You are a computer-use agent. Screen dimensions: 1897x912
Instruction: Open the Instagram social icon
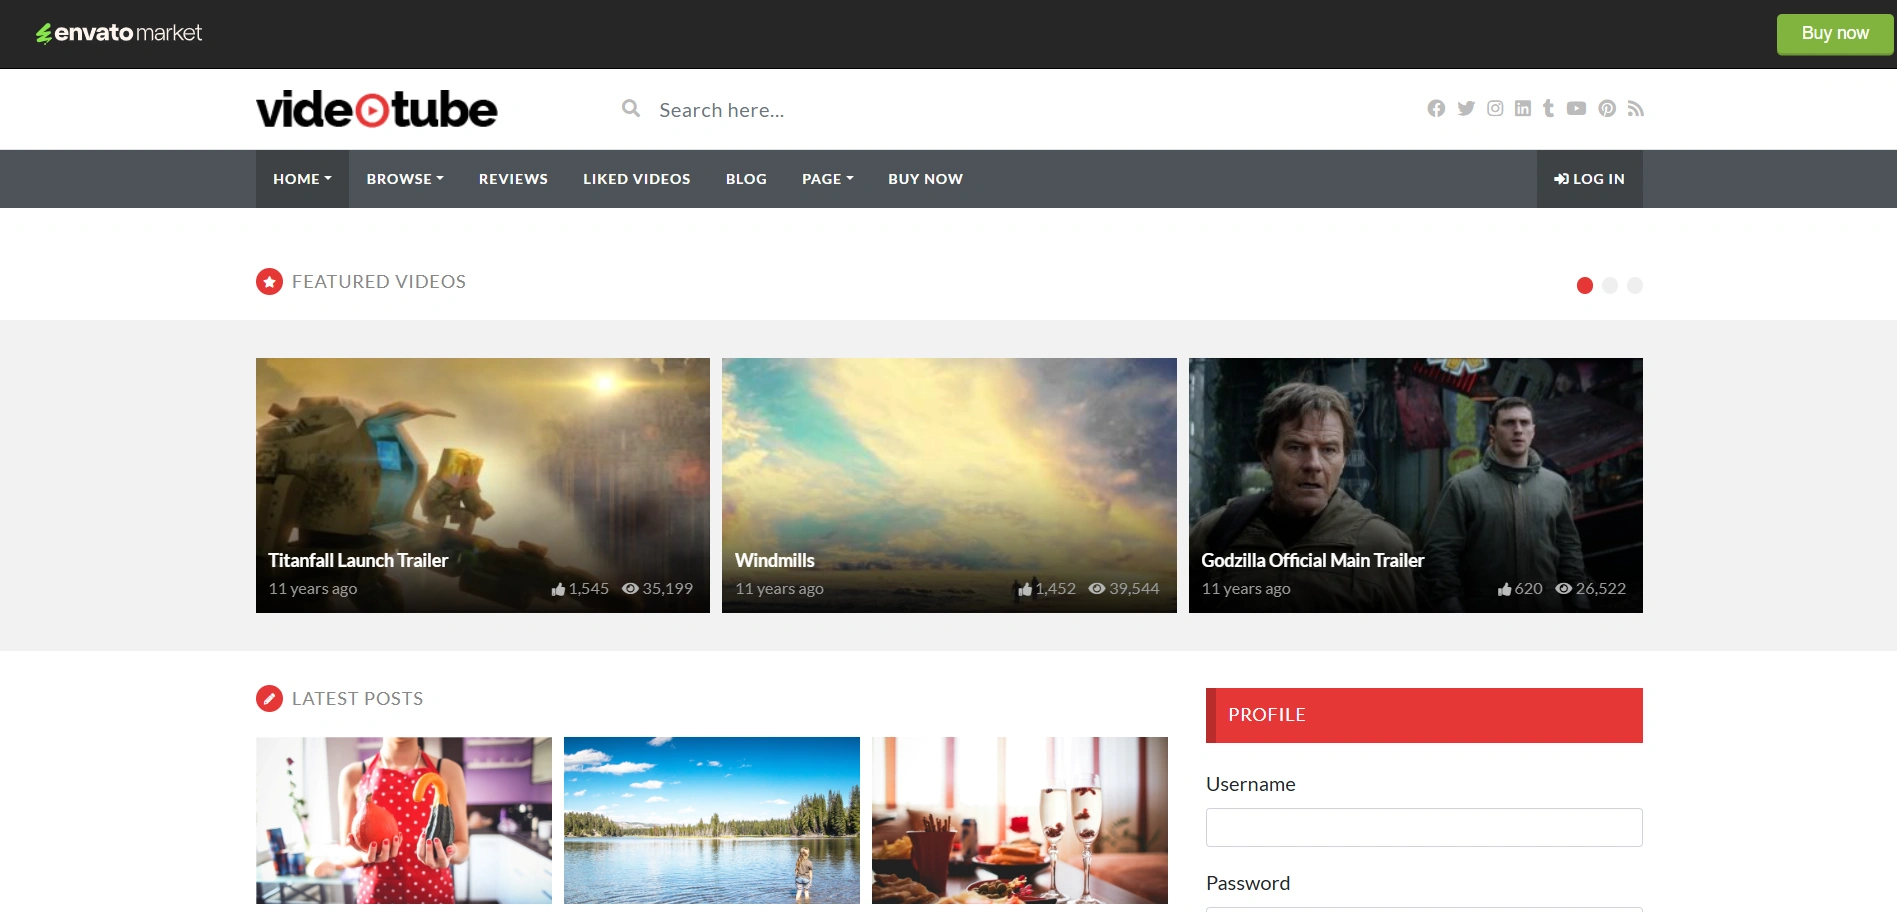[x=1495, y=108]
